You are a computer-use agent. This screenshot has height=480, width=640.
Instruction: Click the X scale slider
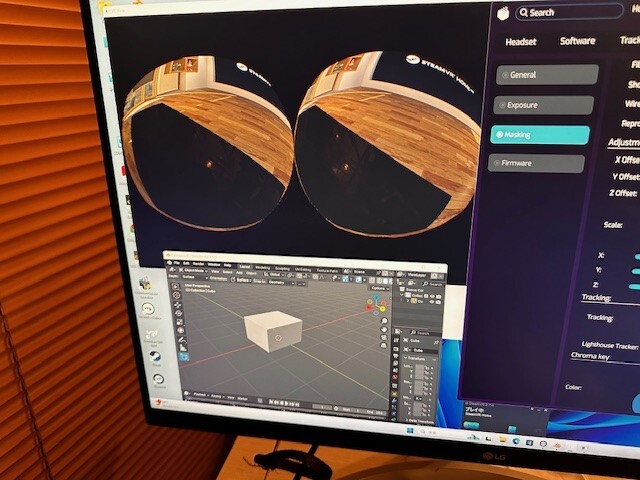tap(637, 257)
